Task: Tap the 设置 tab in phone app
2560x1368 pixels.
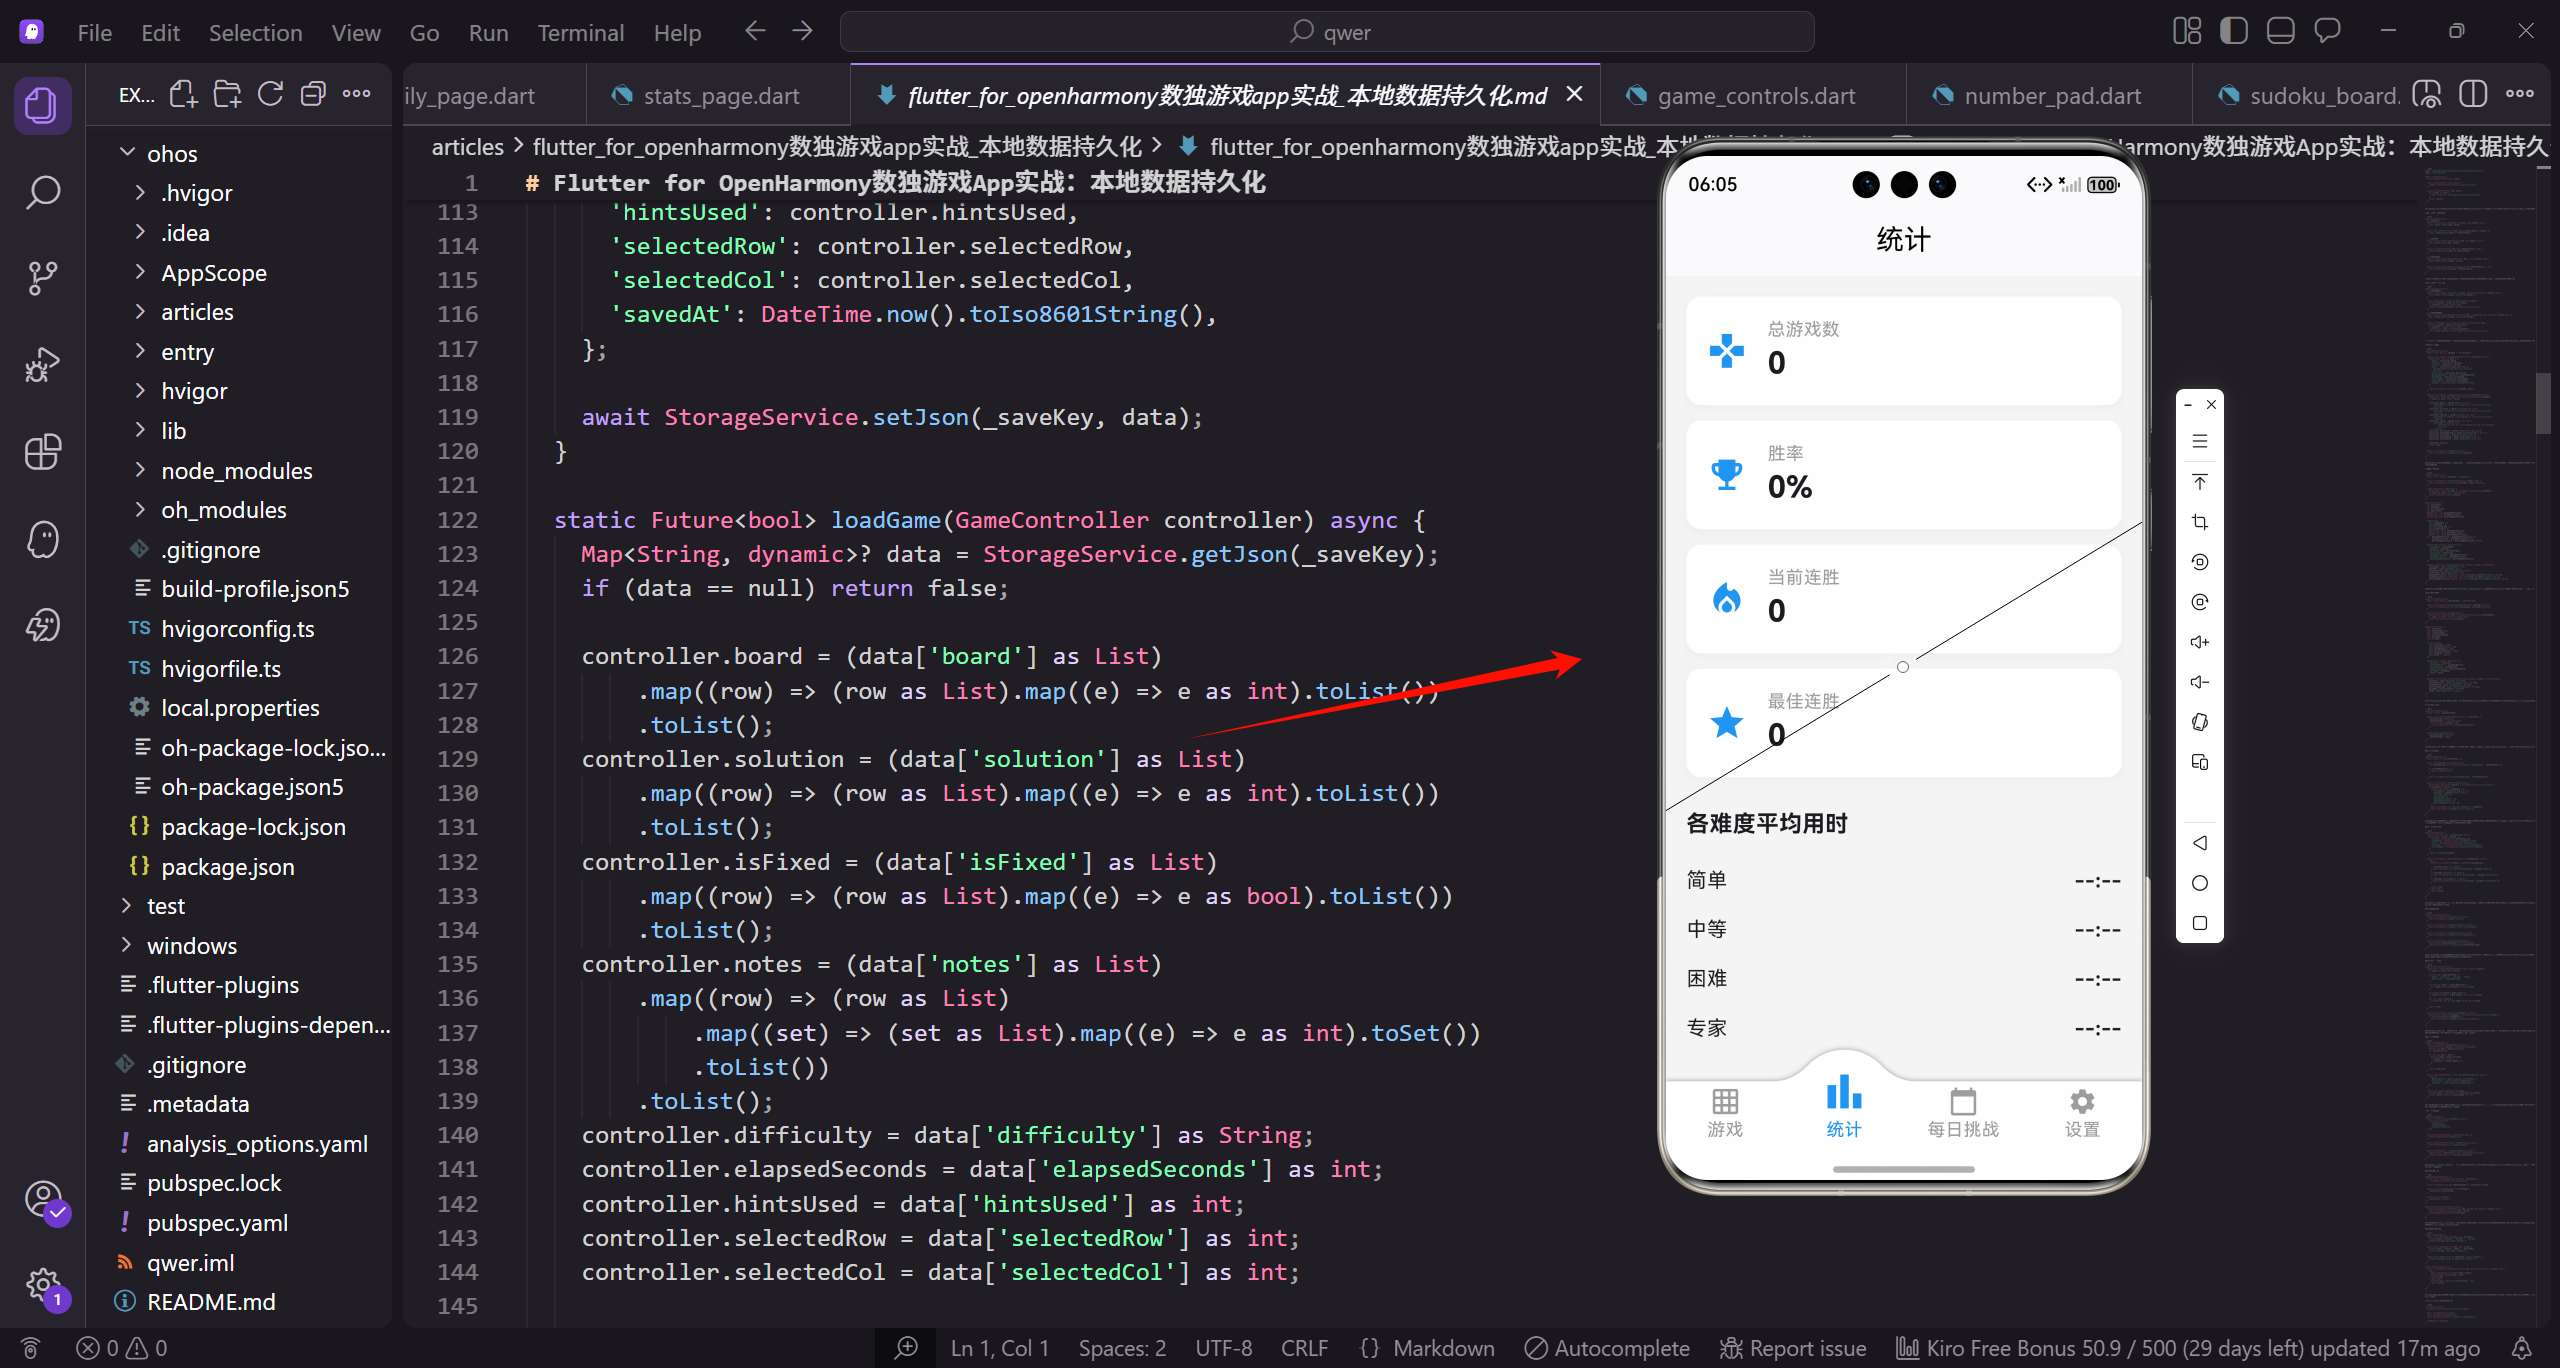Action: click(x=2082, y=1112)
